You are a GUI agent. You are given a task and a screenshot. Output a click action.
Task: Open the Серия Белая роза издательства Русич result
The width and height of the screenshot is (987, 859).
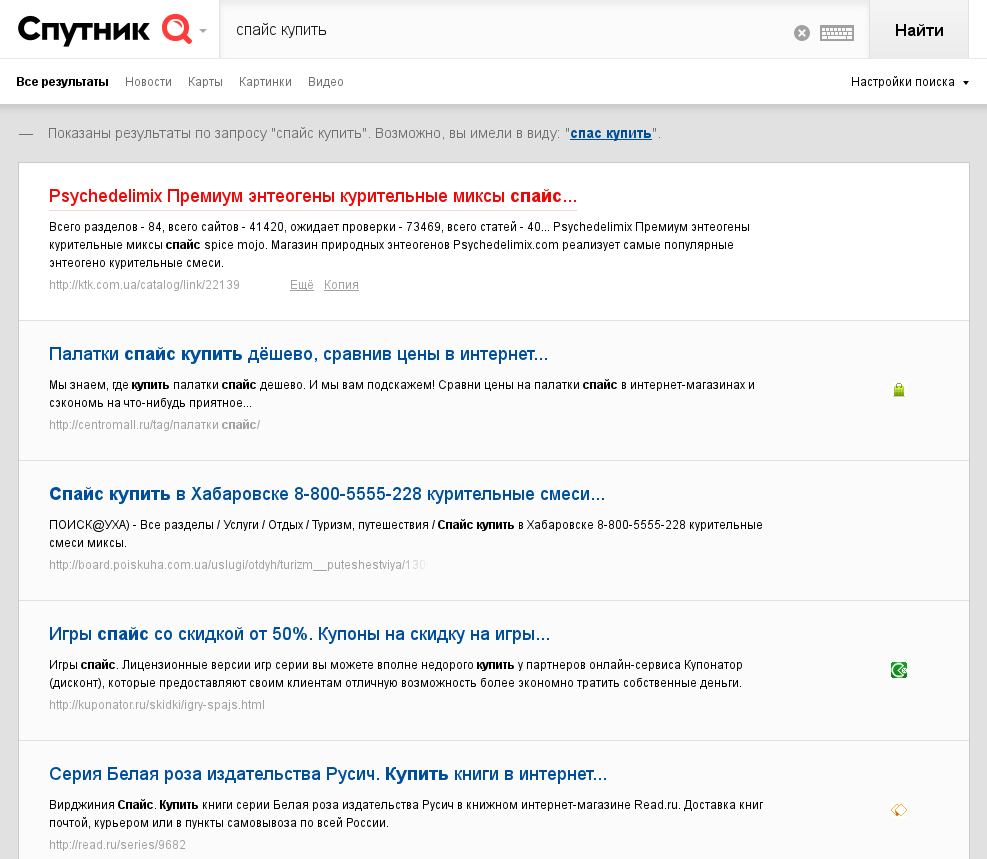click(328, 774)
